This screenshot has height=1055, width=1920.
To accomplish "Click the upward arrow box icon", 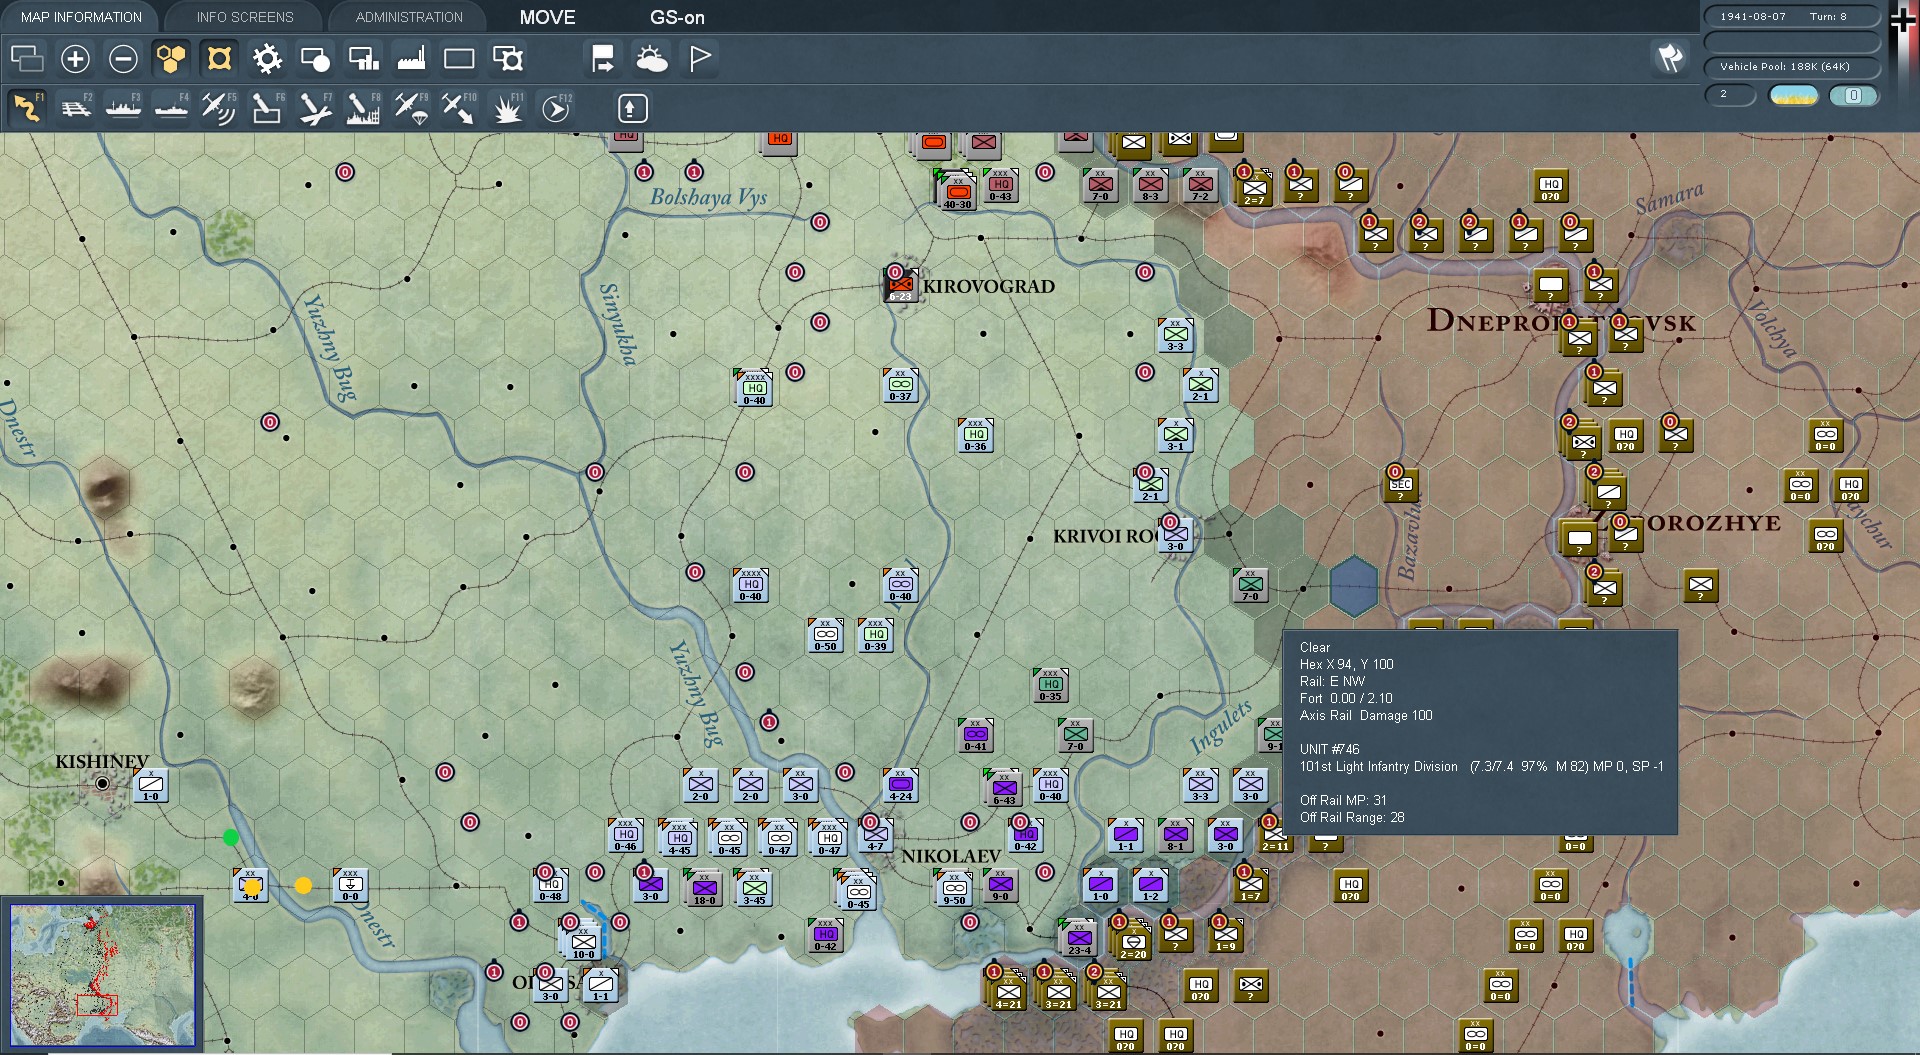I will click(633, 108).
